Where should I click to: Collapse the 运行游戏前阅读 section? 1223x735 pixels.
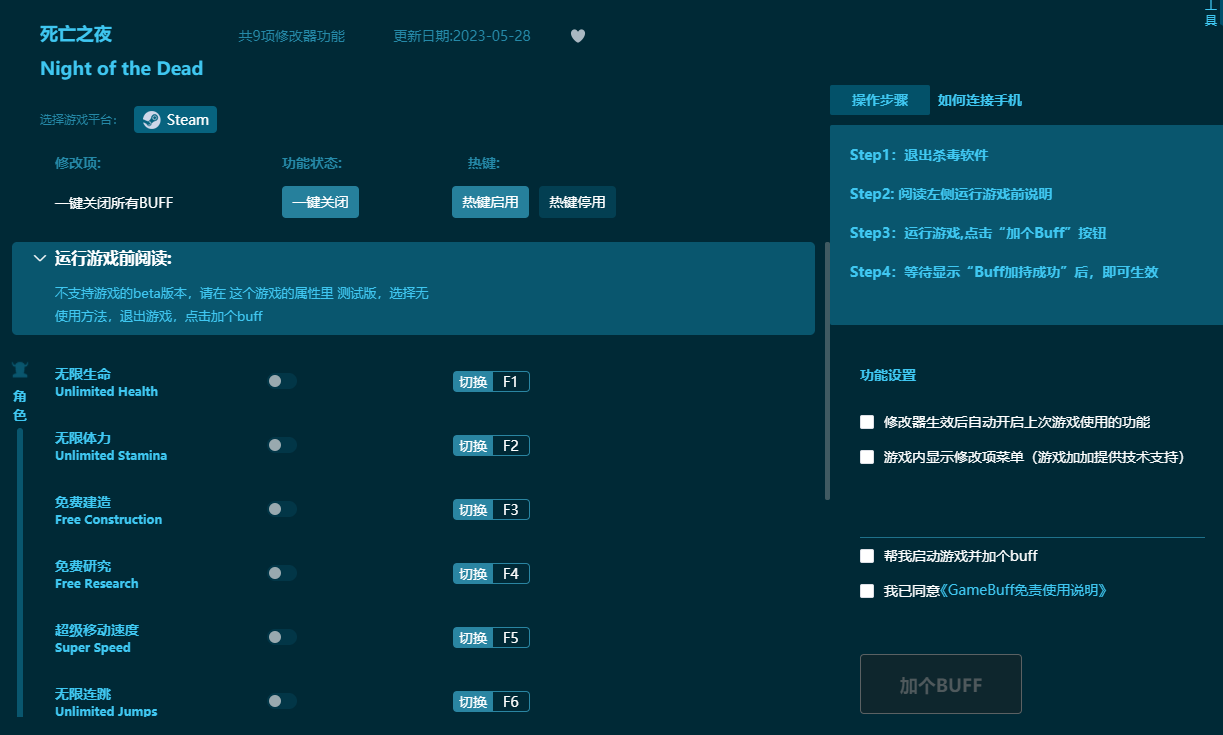pos(40,259)
